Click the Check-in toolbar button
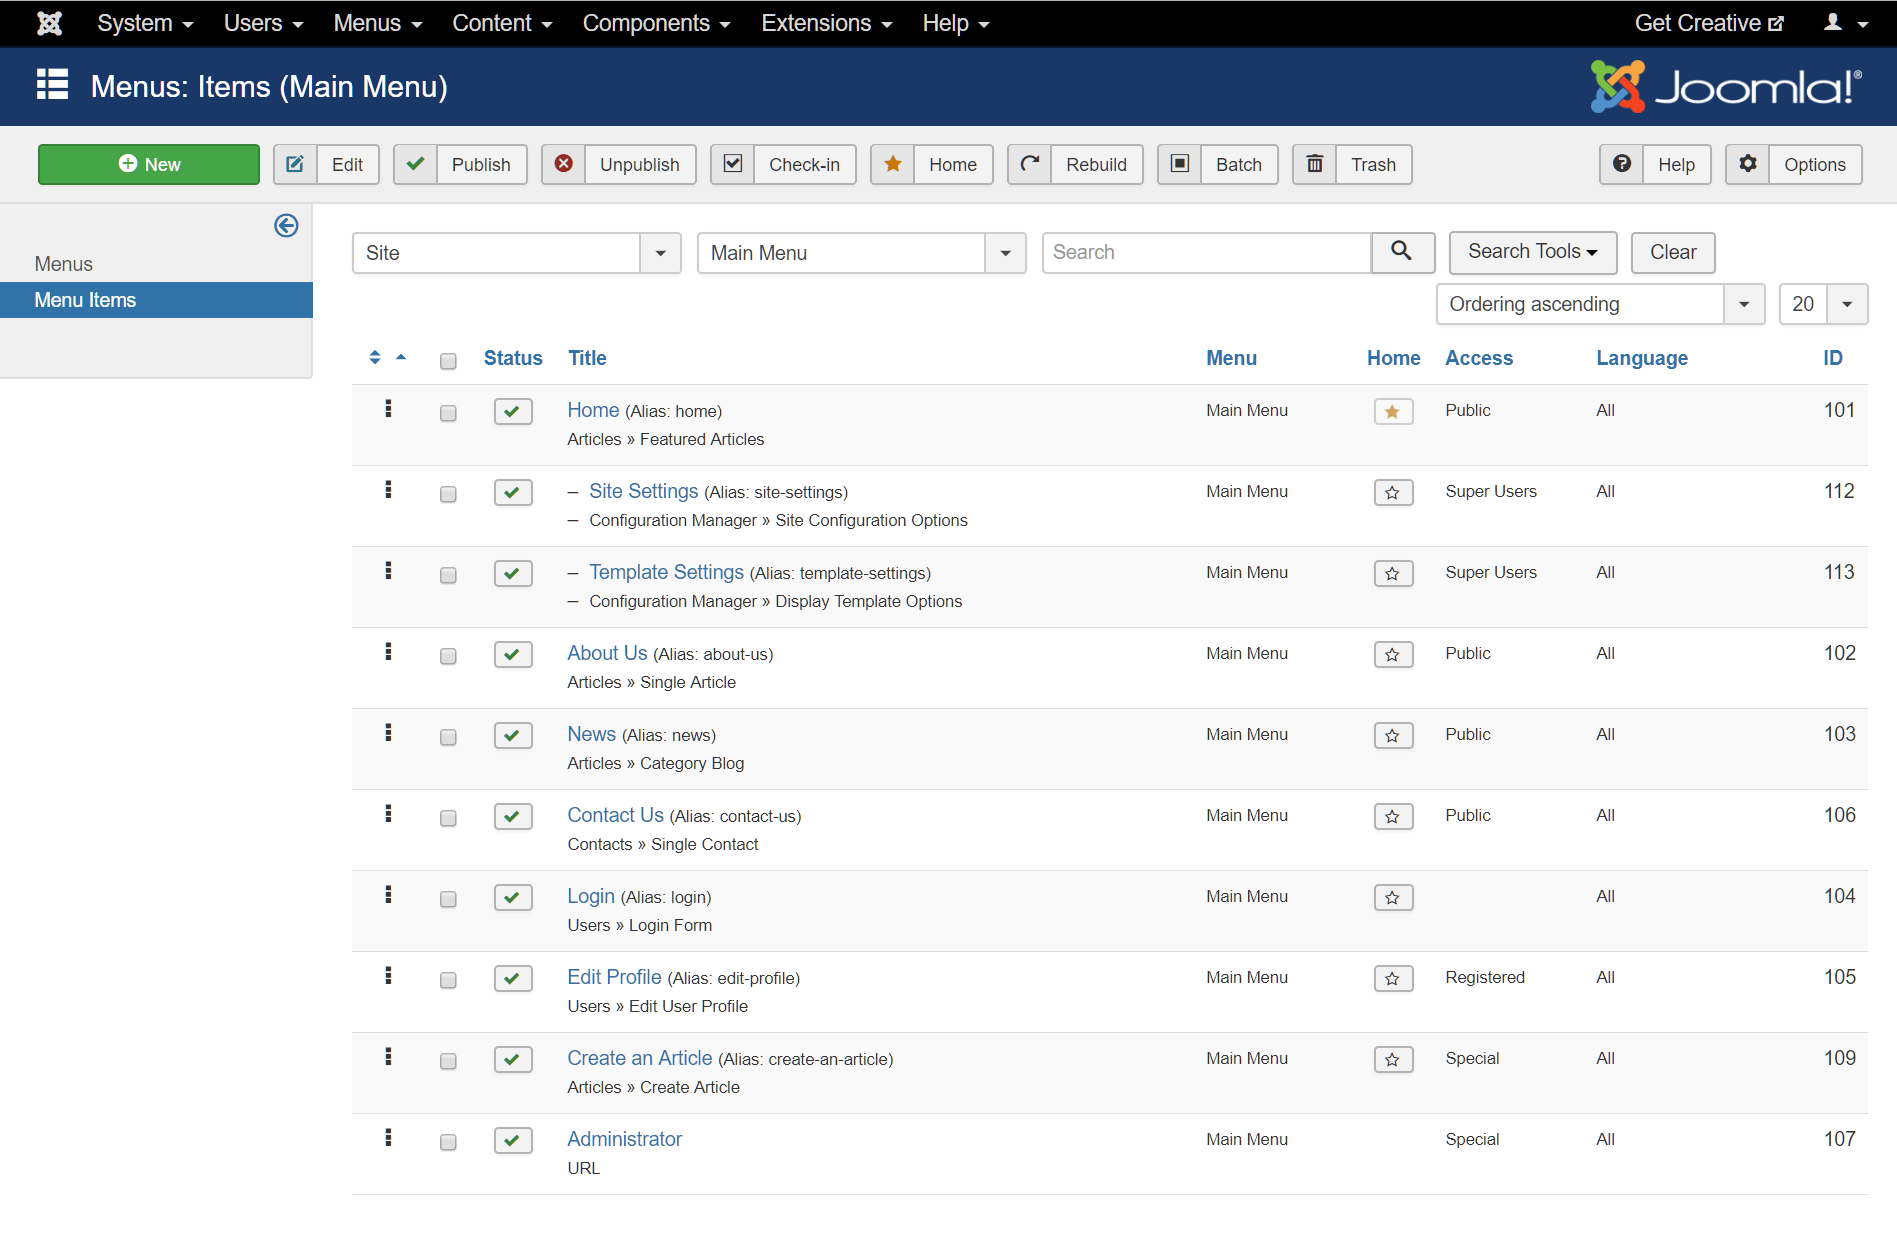Image resolution: width=1897 pixels, height=1250 pixels. [x=783, y=164]
